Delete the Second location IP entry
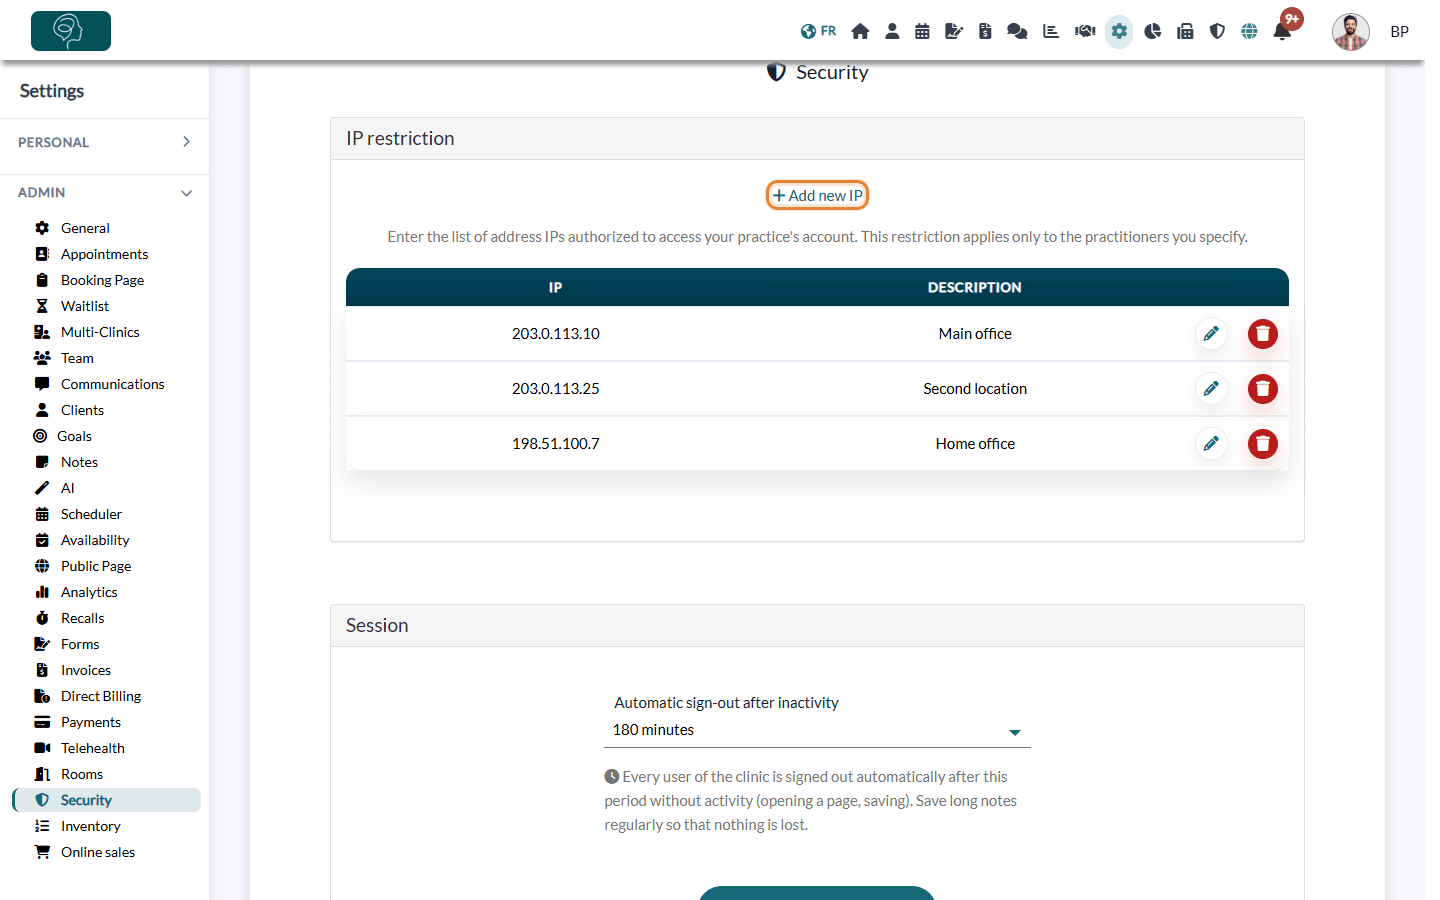This screenshot has width=1440, height=900. [x=1263, y=389]
